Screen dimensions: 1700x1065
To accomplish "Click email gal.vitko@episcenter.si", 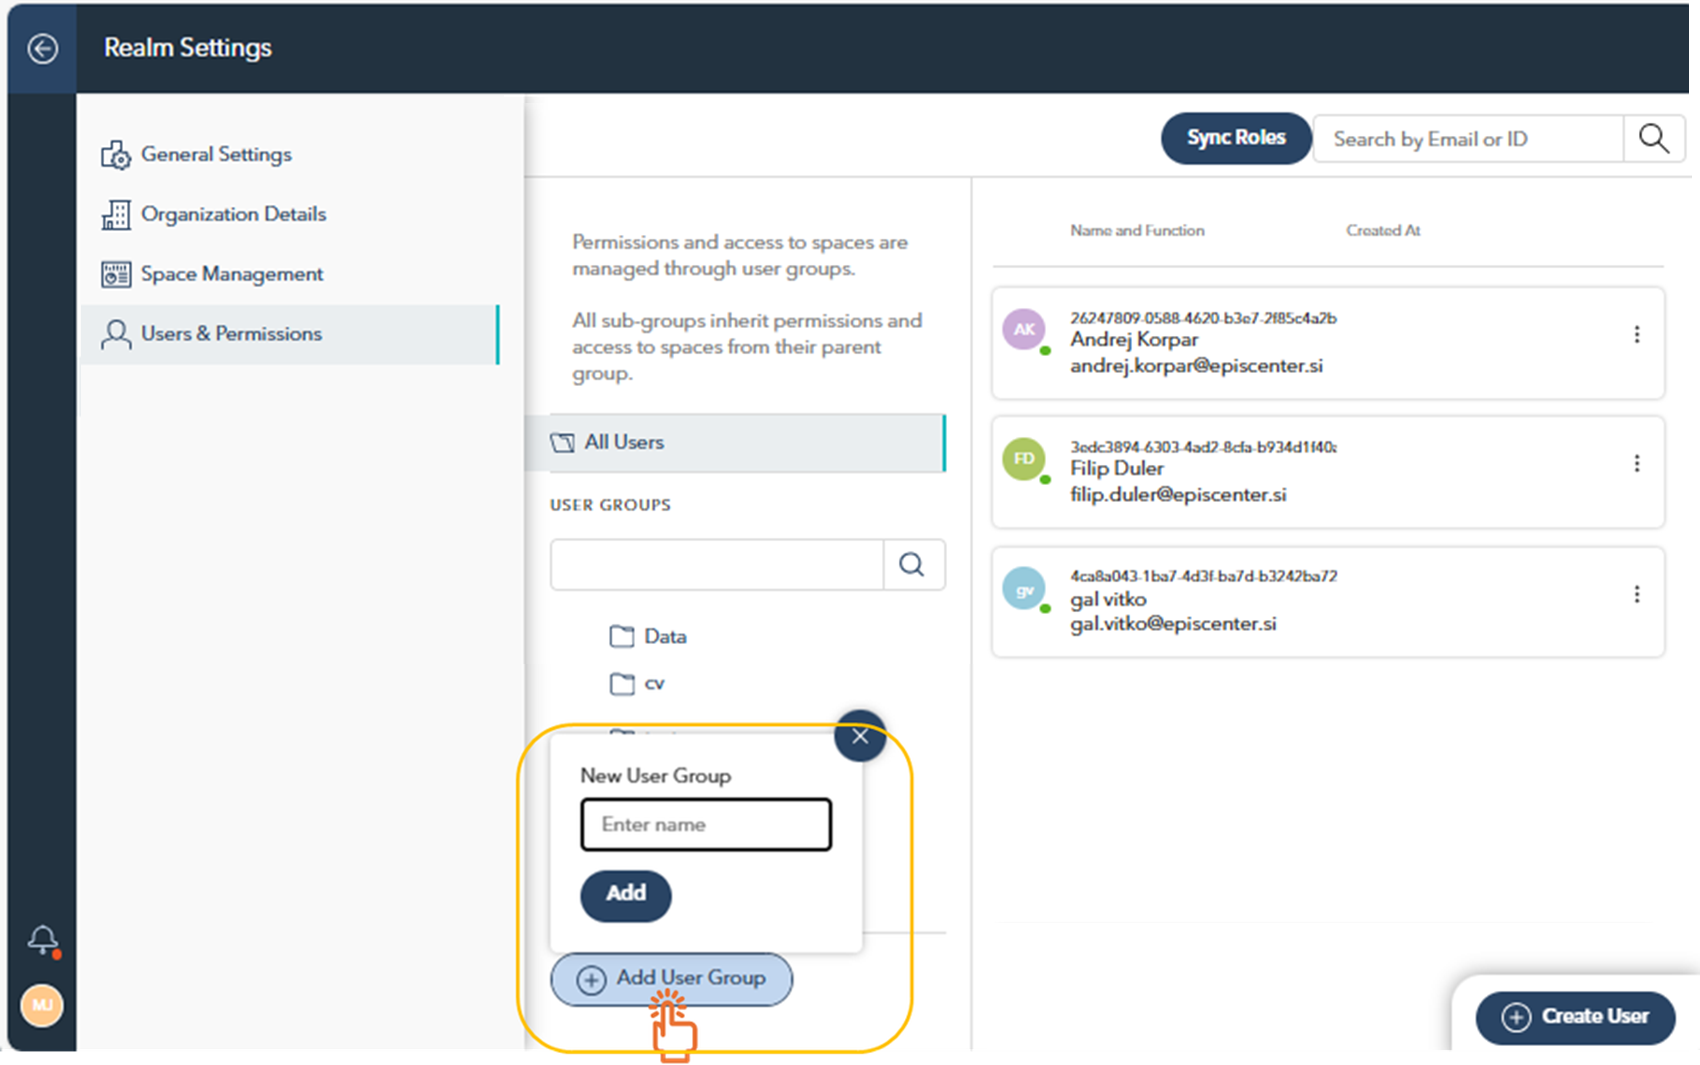I will tap(1173, 624).
